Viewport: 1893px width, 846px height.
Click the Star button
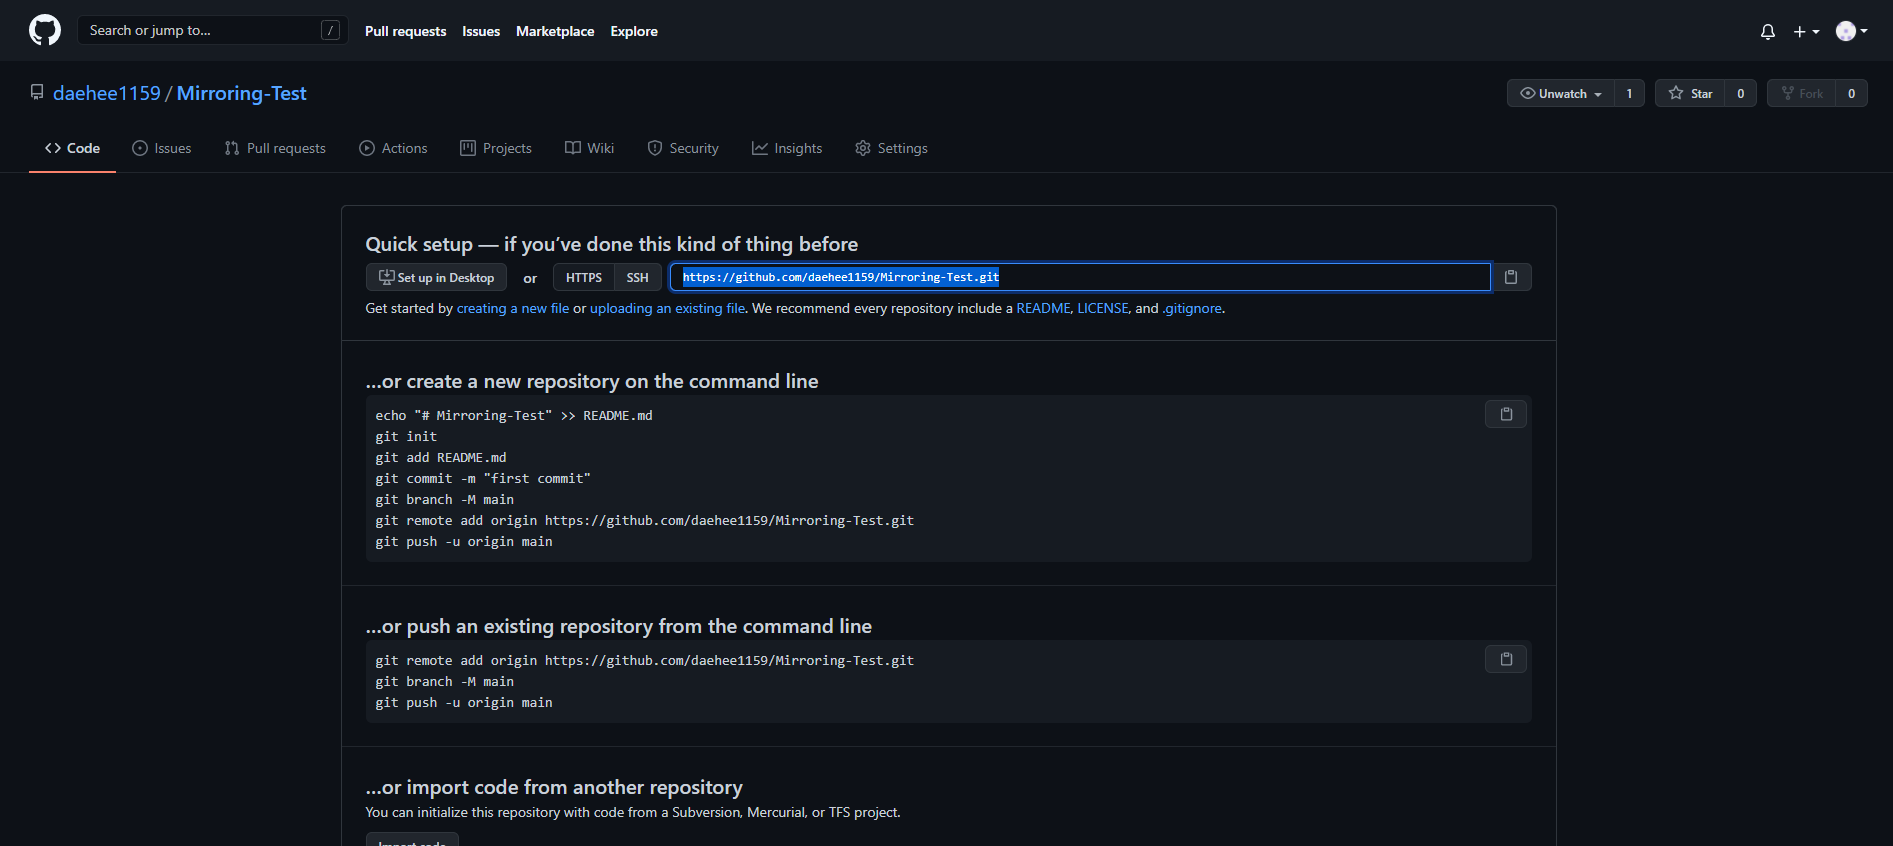1690,93
